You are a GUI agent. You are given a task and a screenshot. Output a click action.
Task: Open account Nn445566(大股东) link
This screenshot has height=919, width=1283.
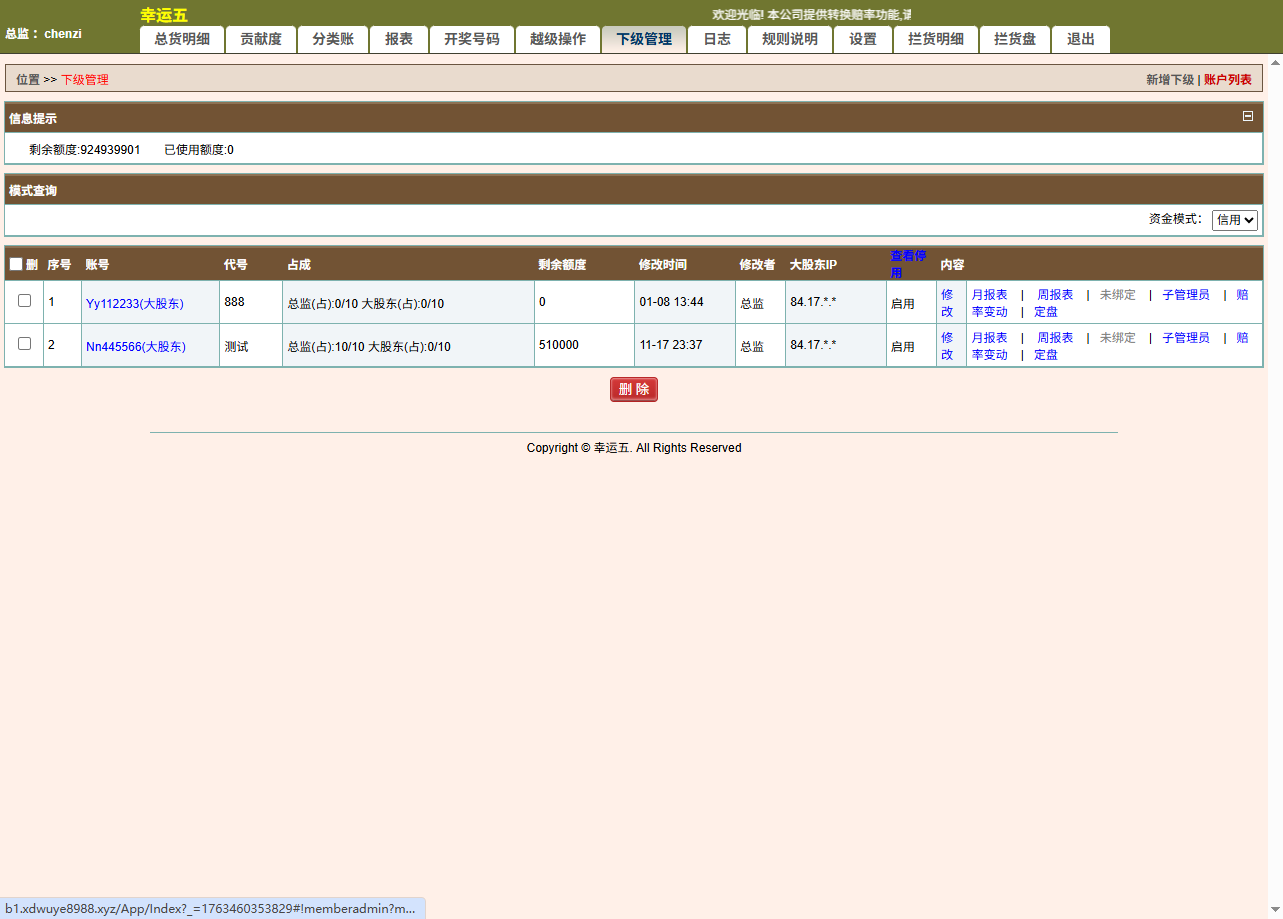pos(135,346)
